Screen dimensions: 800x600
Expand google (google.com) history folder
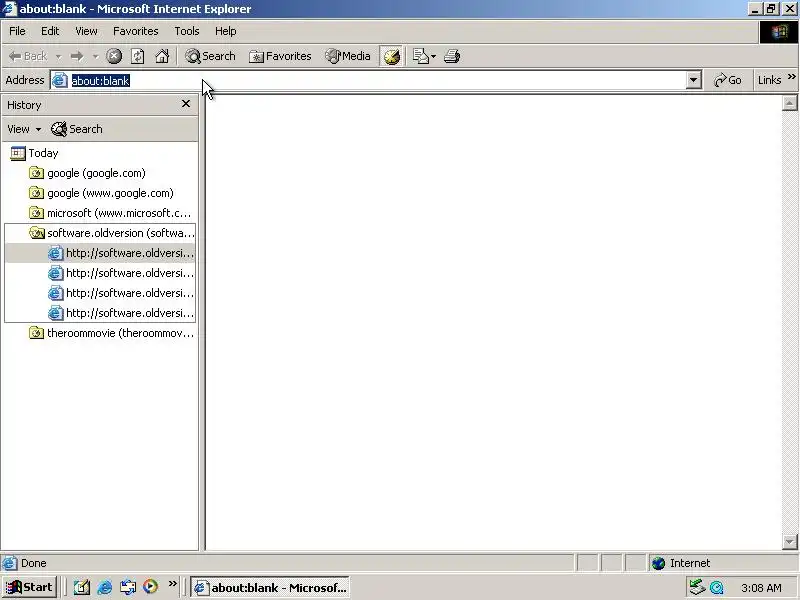click(x=87, y=173)
